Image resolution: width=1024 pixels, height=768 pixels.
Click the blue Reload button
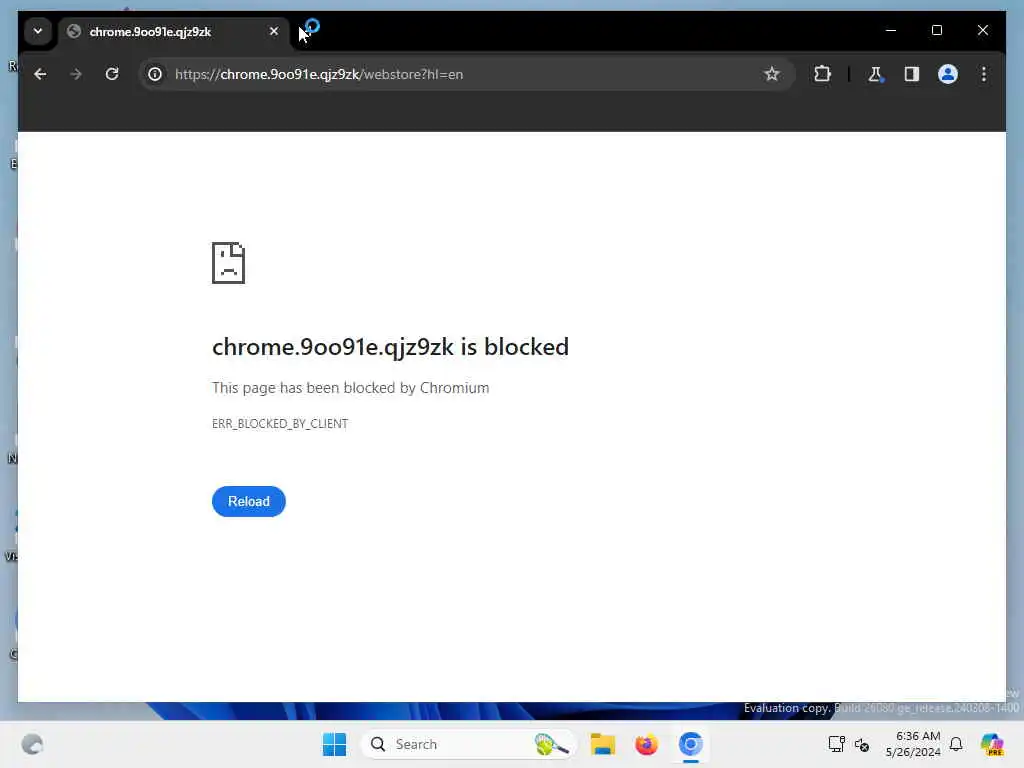249,502
